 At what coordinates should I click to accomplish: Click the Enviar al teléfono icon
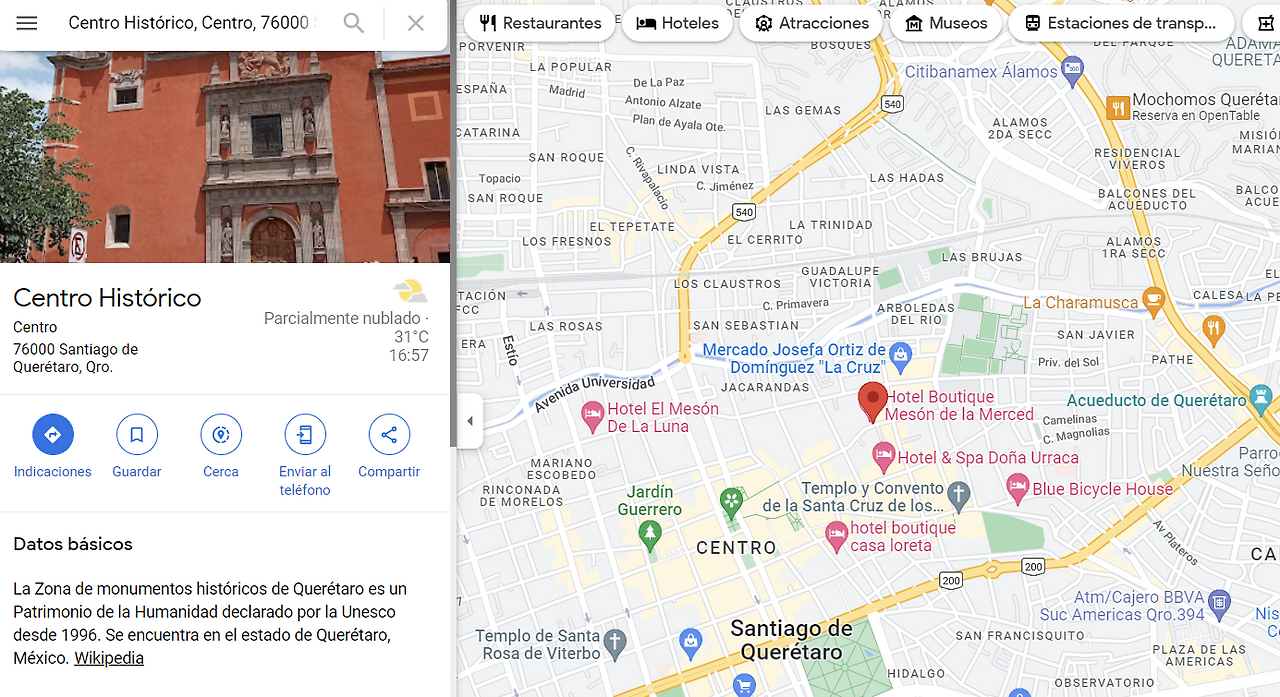[305, 435]
